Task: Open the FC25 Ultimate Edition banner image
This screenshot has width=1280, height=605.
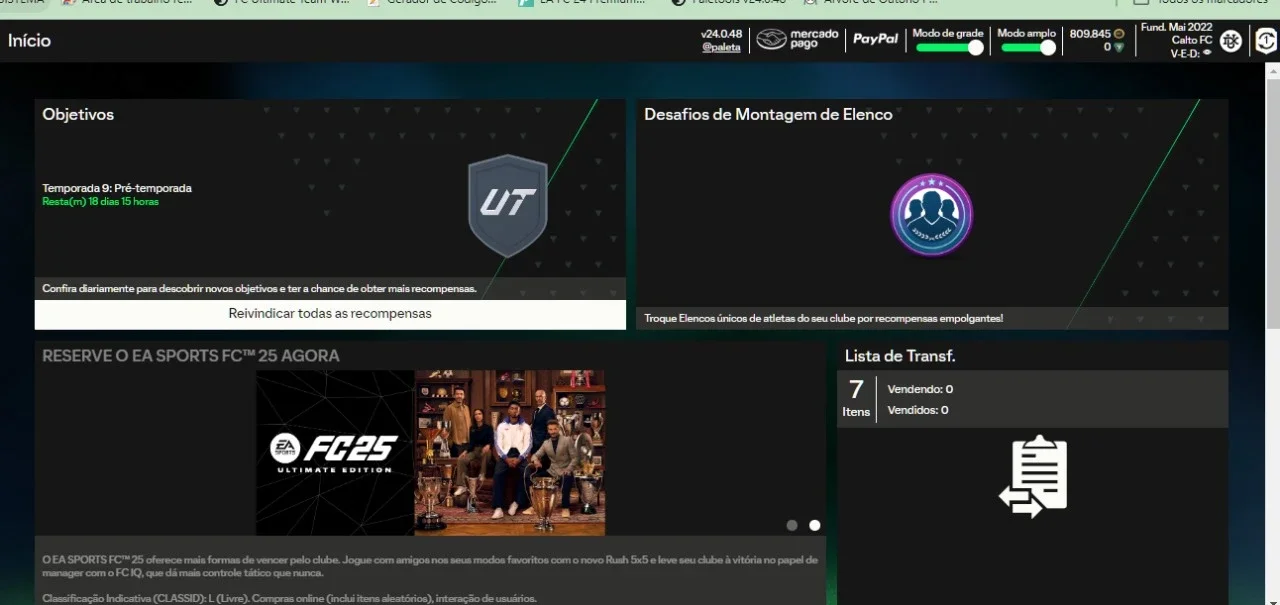Action: (430, 453)
